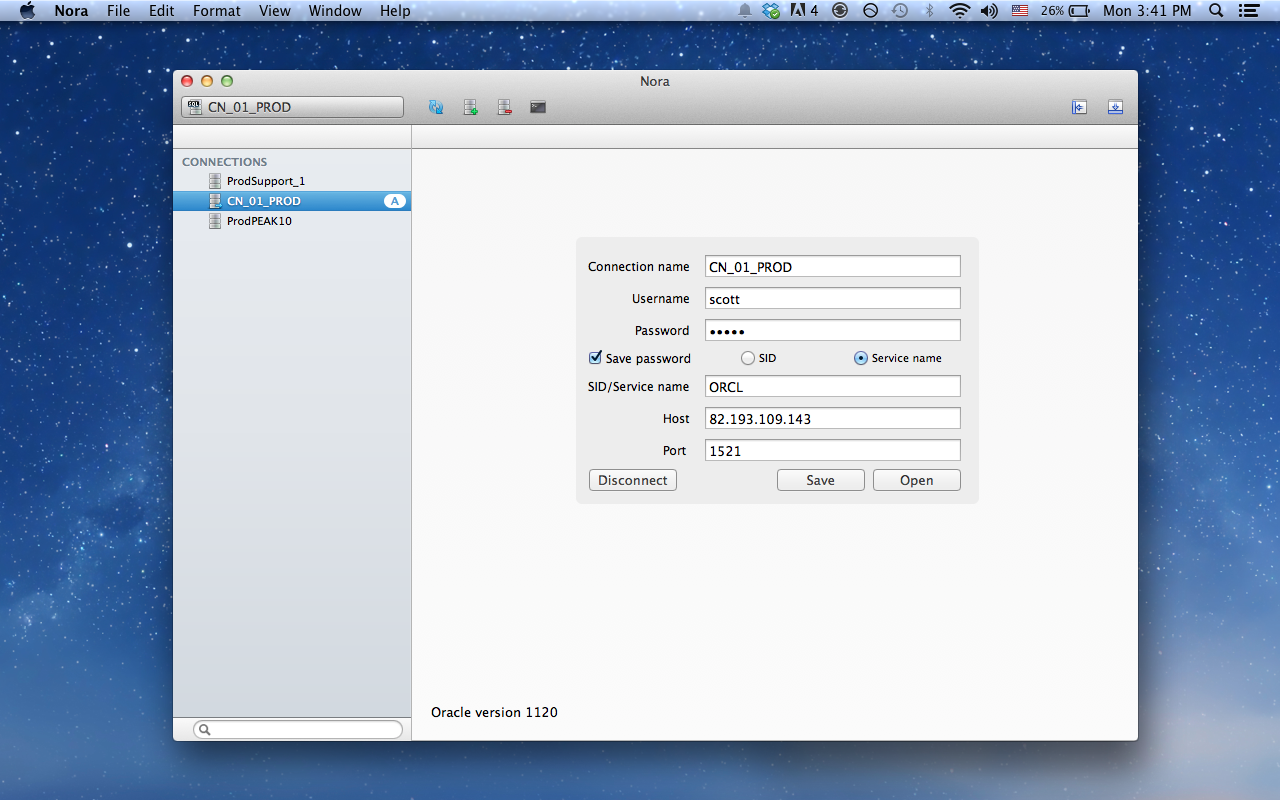The image size is (1280, 800).
Task: Click the remove connection icon with red minus
Action: [504, 107]
